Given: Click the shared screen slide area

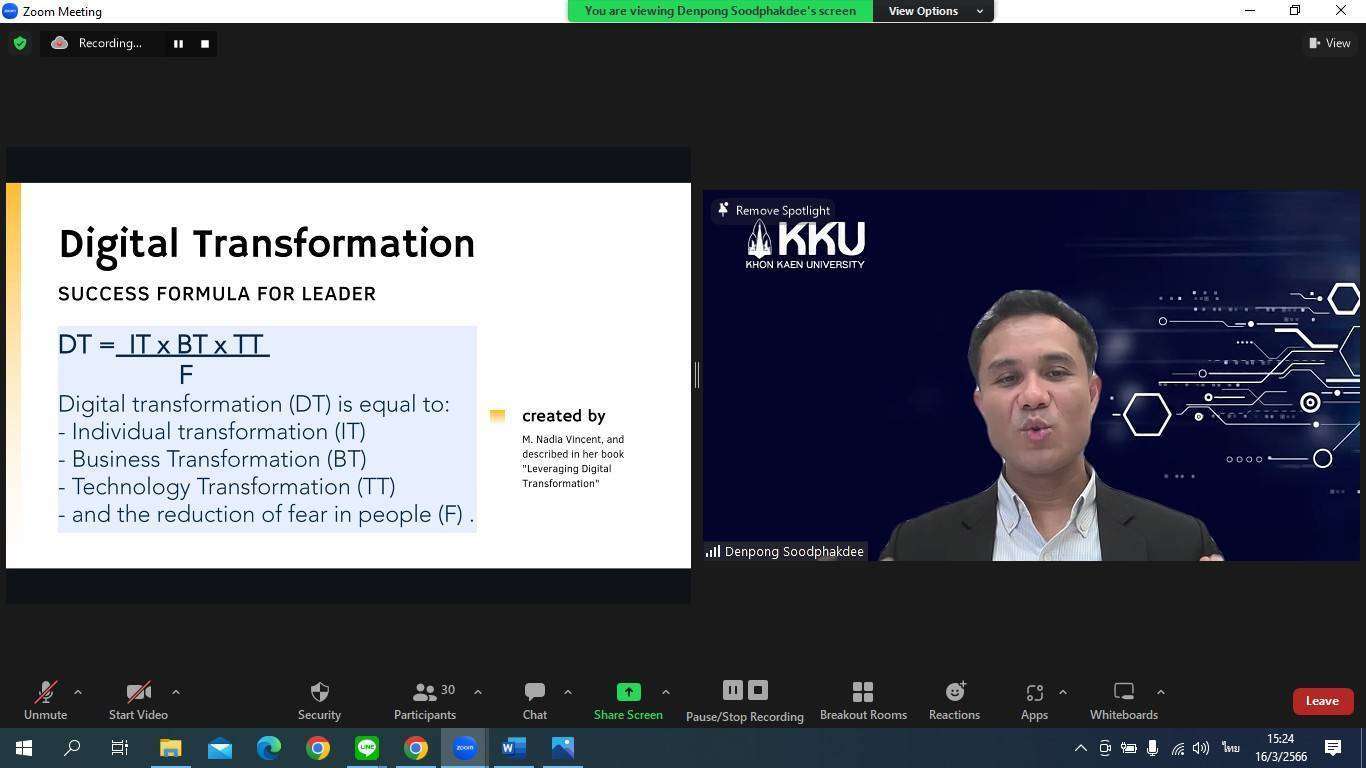Looking at the screenshot, I should 348,375.
